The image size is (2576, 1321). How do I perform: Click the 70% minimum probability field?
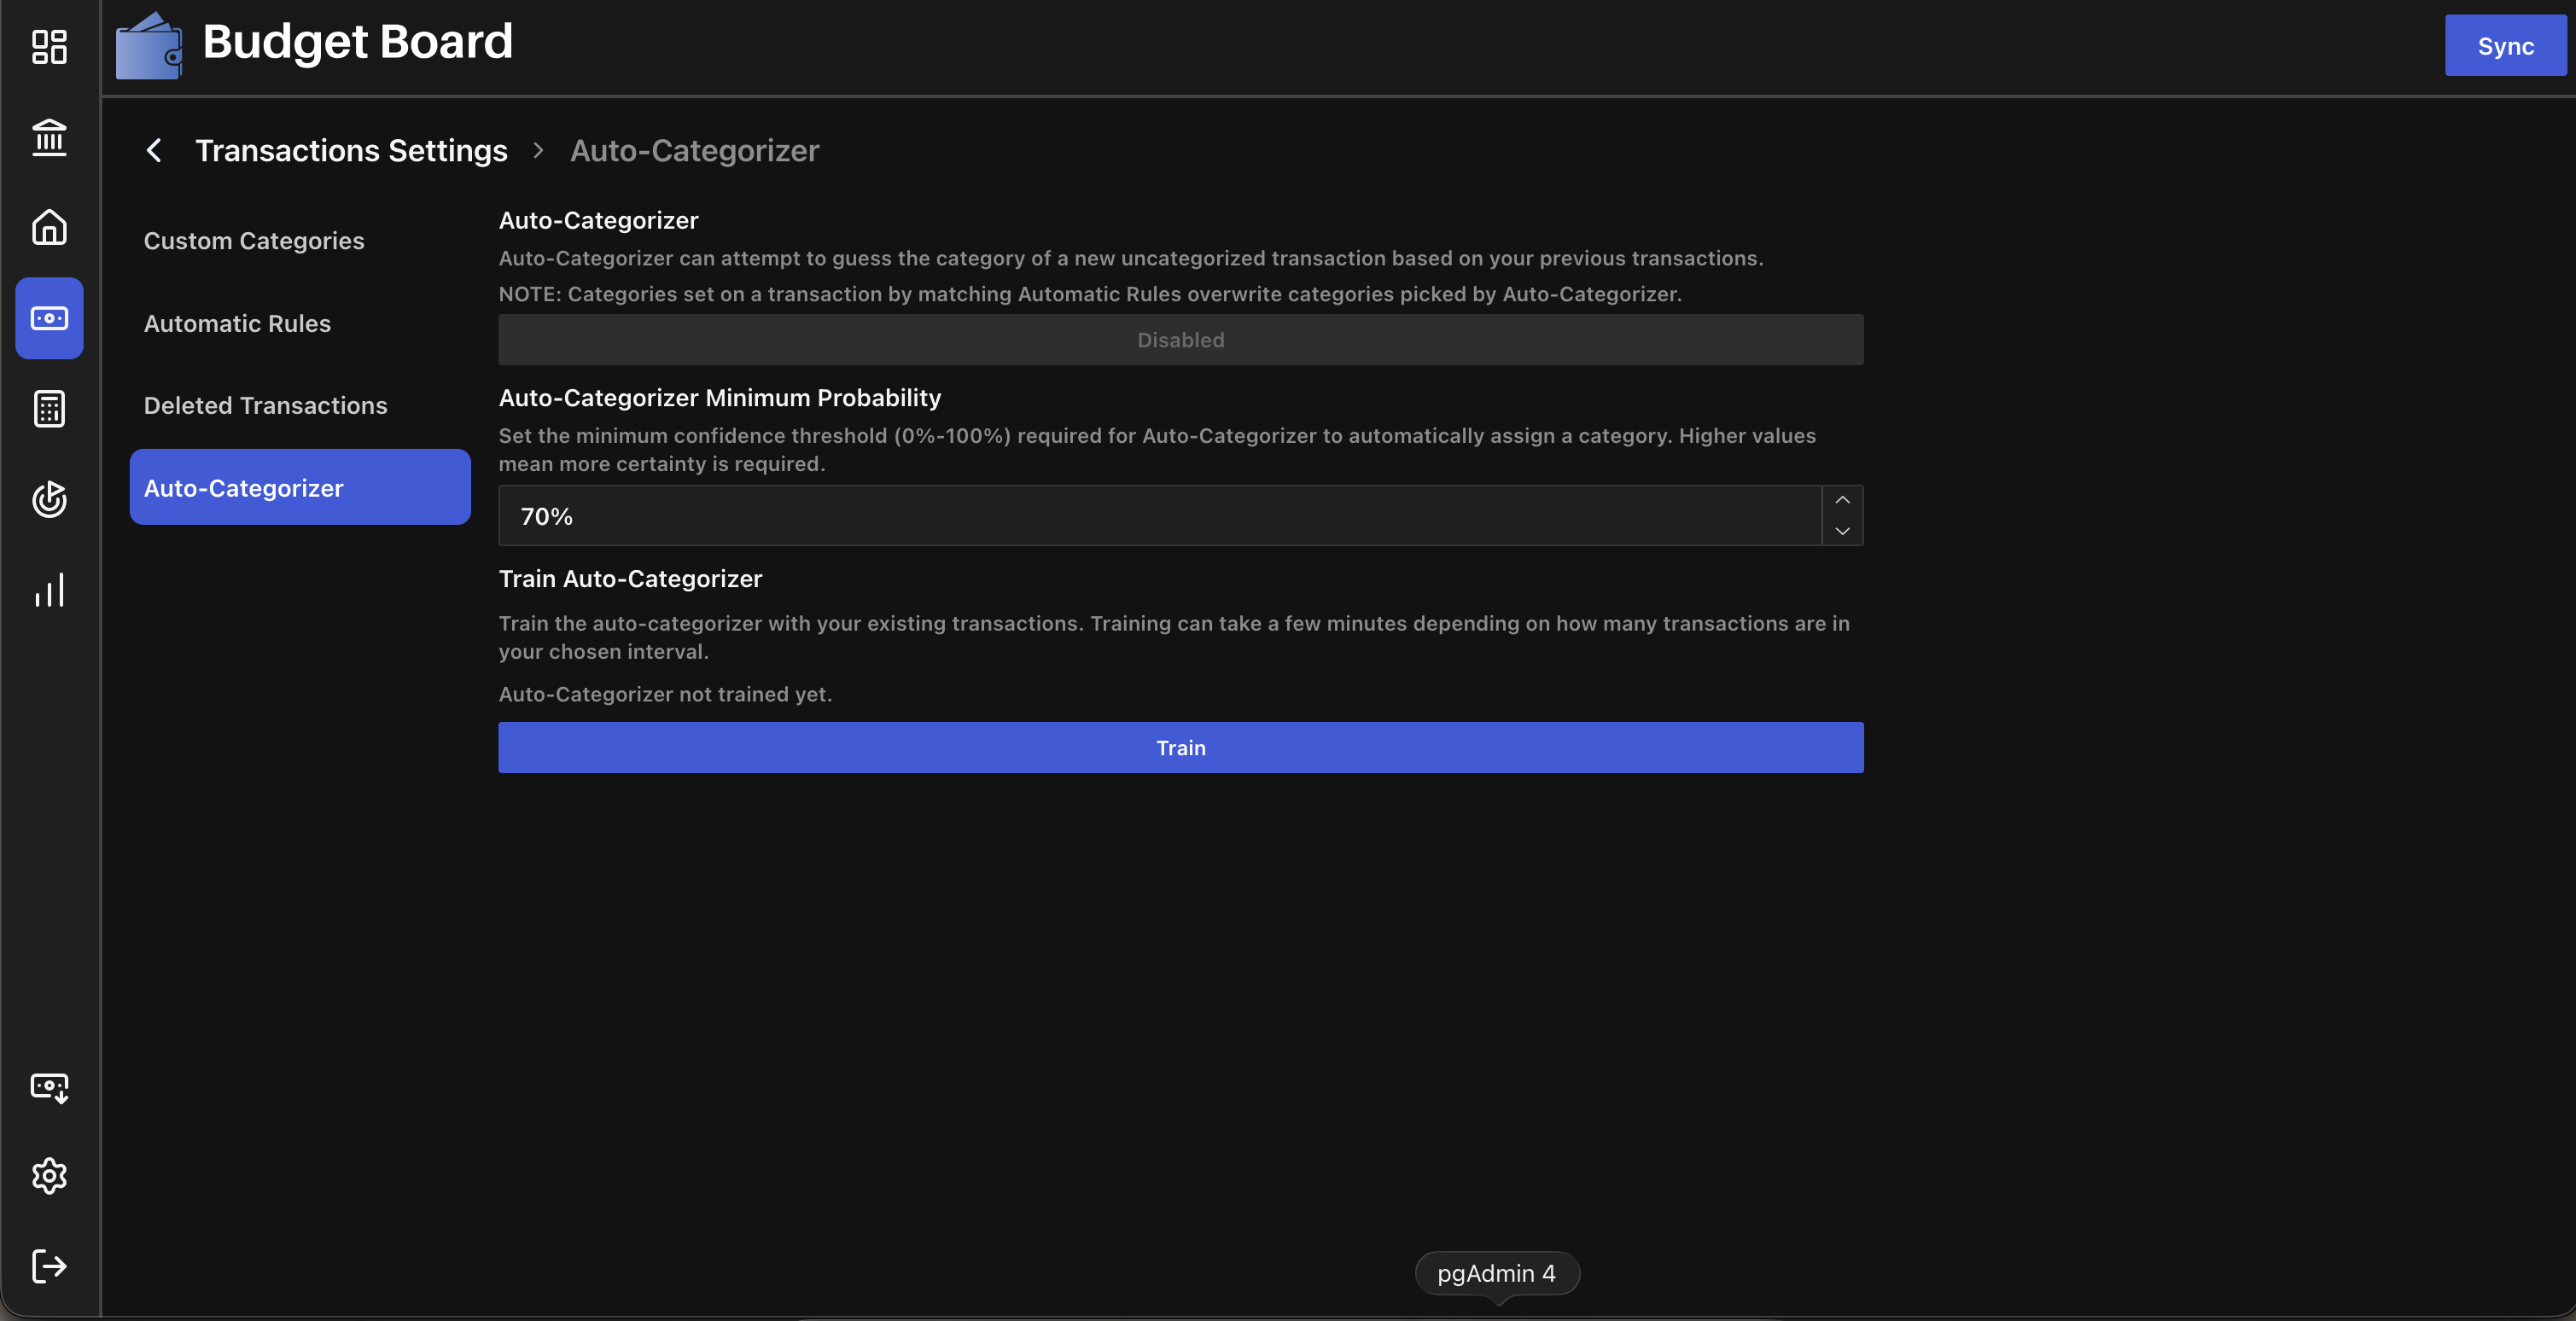point(1160,515)
